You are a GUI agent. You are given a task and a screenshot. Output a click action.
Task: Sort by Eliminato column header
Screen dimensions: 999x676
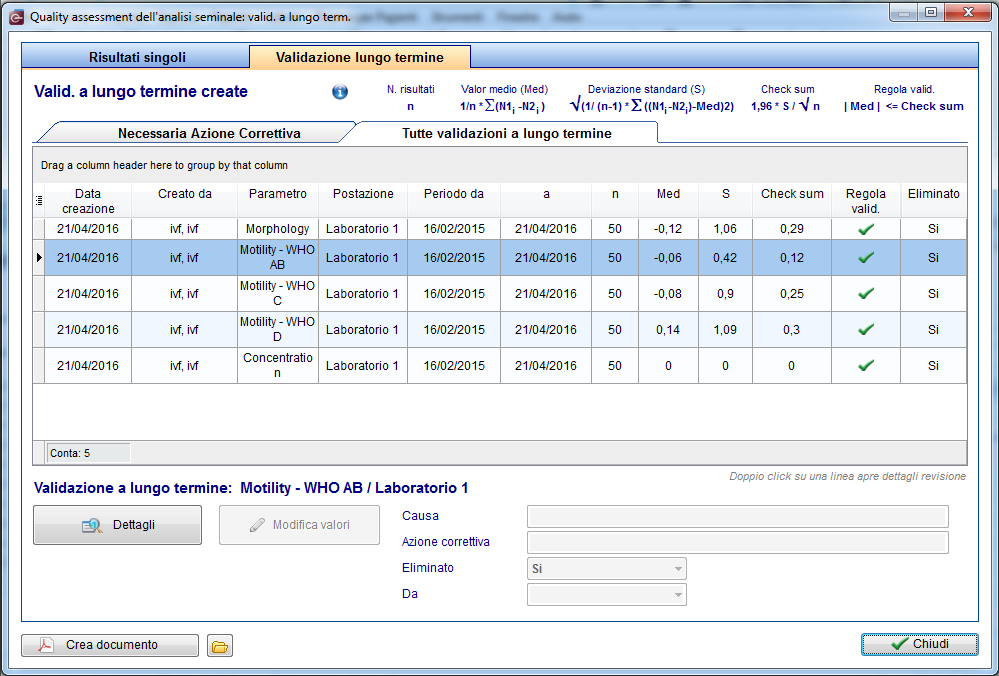933,201
